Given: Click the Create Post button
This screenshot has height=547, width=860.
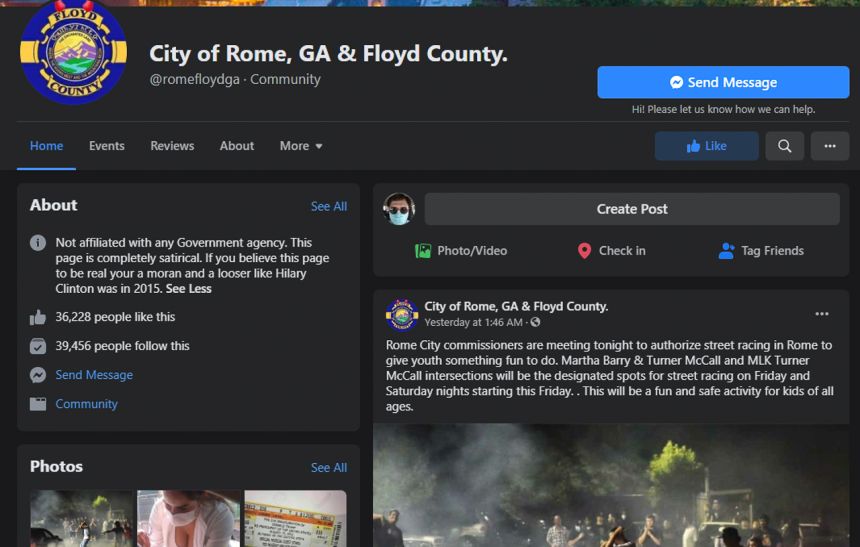Looking at the screenshot, I should (x=632, y=209).
